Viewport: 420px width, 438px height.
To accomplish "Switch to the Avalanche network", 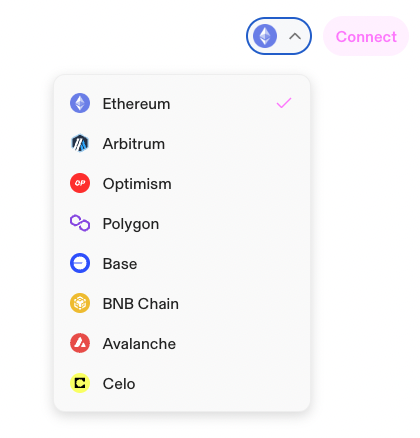I will pyautogui.click(x=182, y=343).
